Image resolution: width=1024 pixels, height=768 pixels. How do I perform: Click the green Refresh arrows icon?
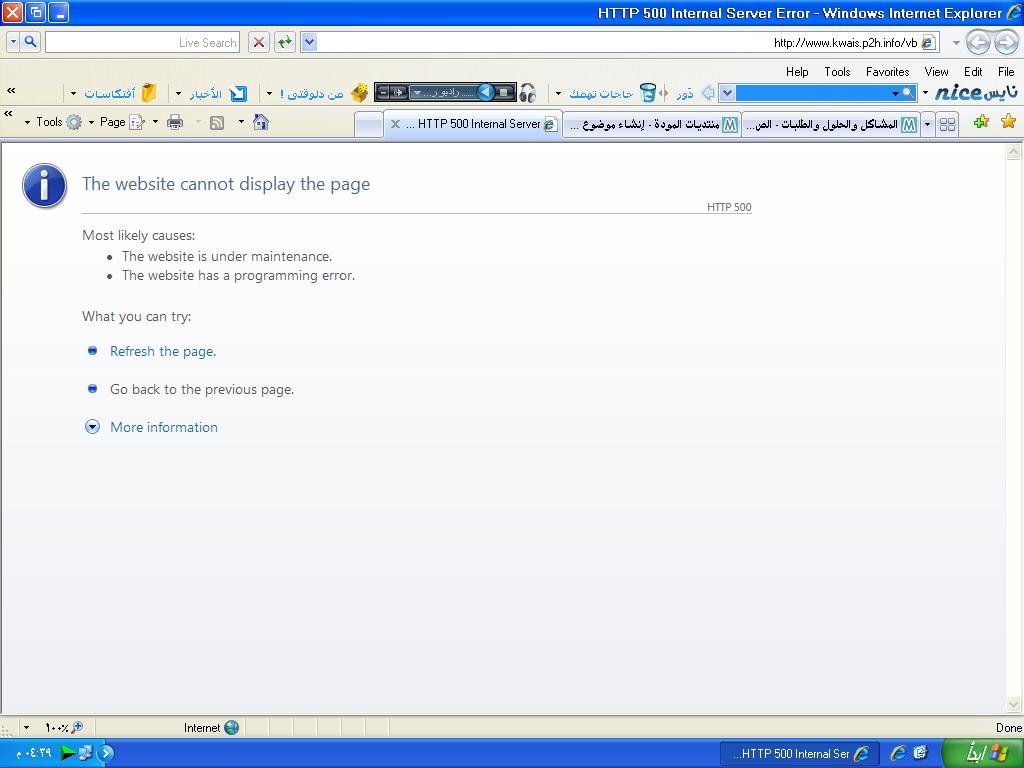coord(285,42)
